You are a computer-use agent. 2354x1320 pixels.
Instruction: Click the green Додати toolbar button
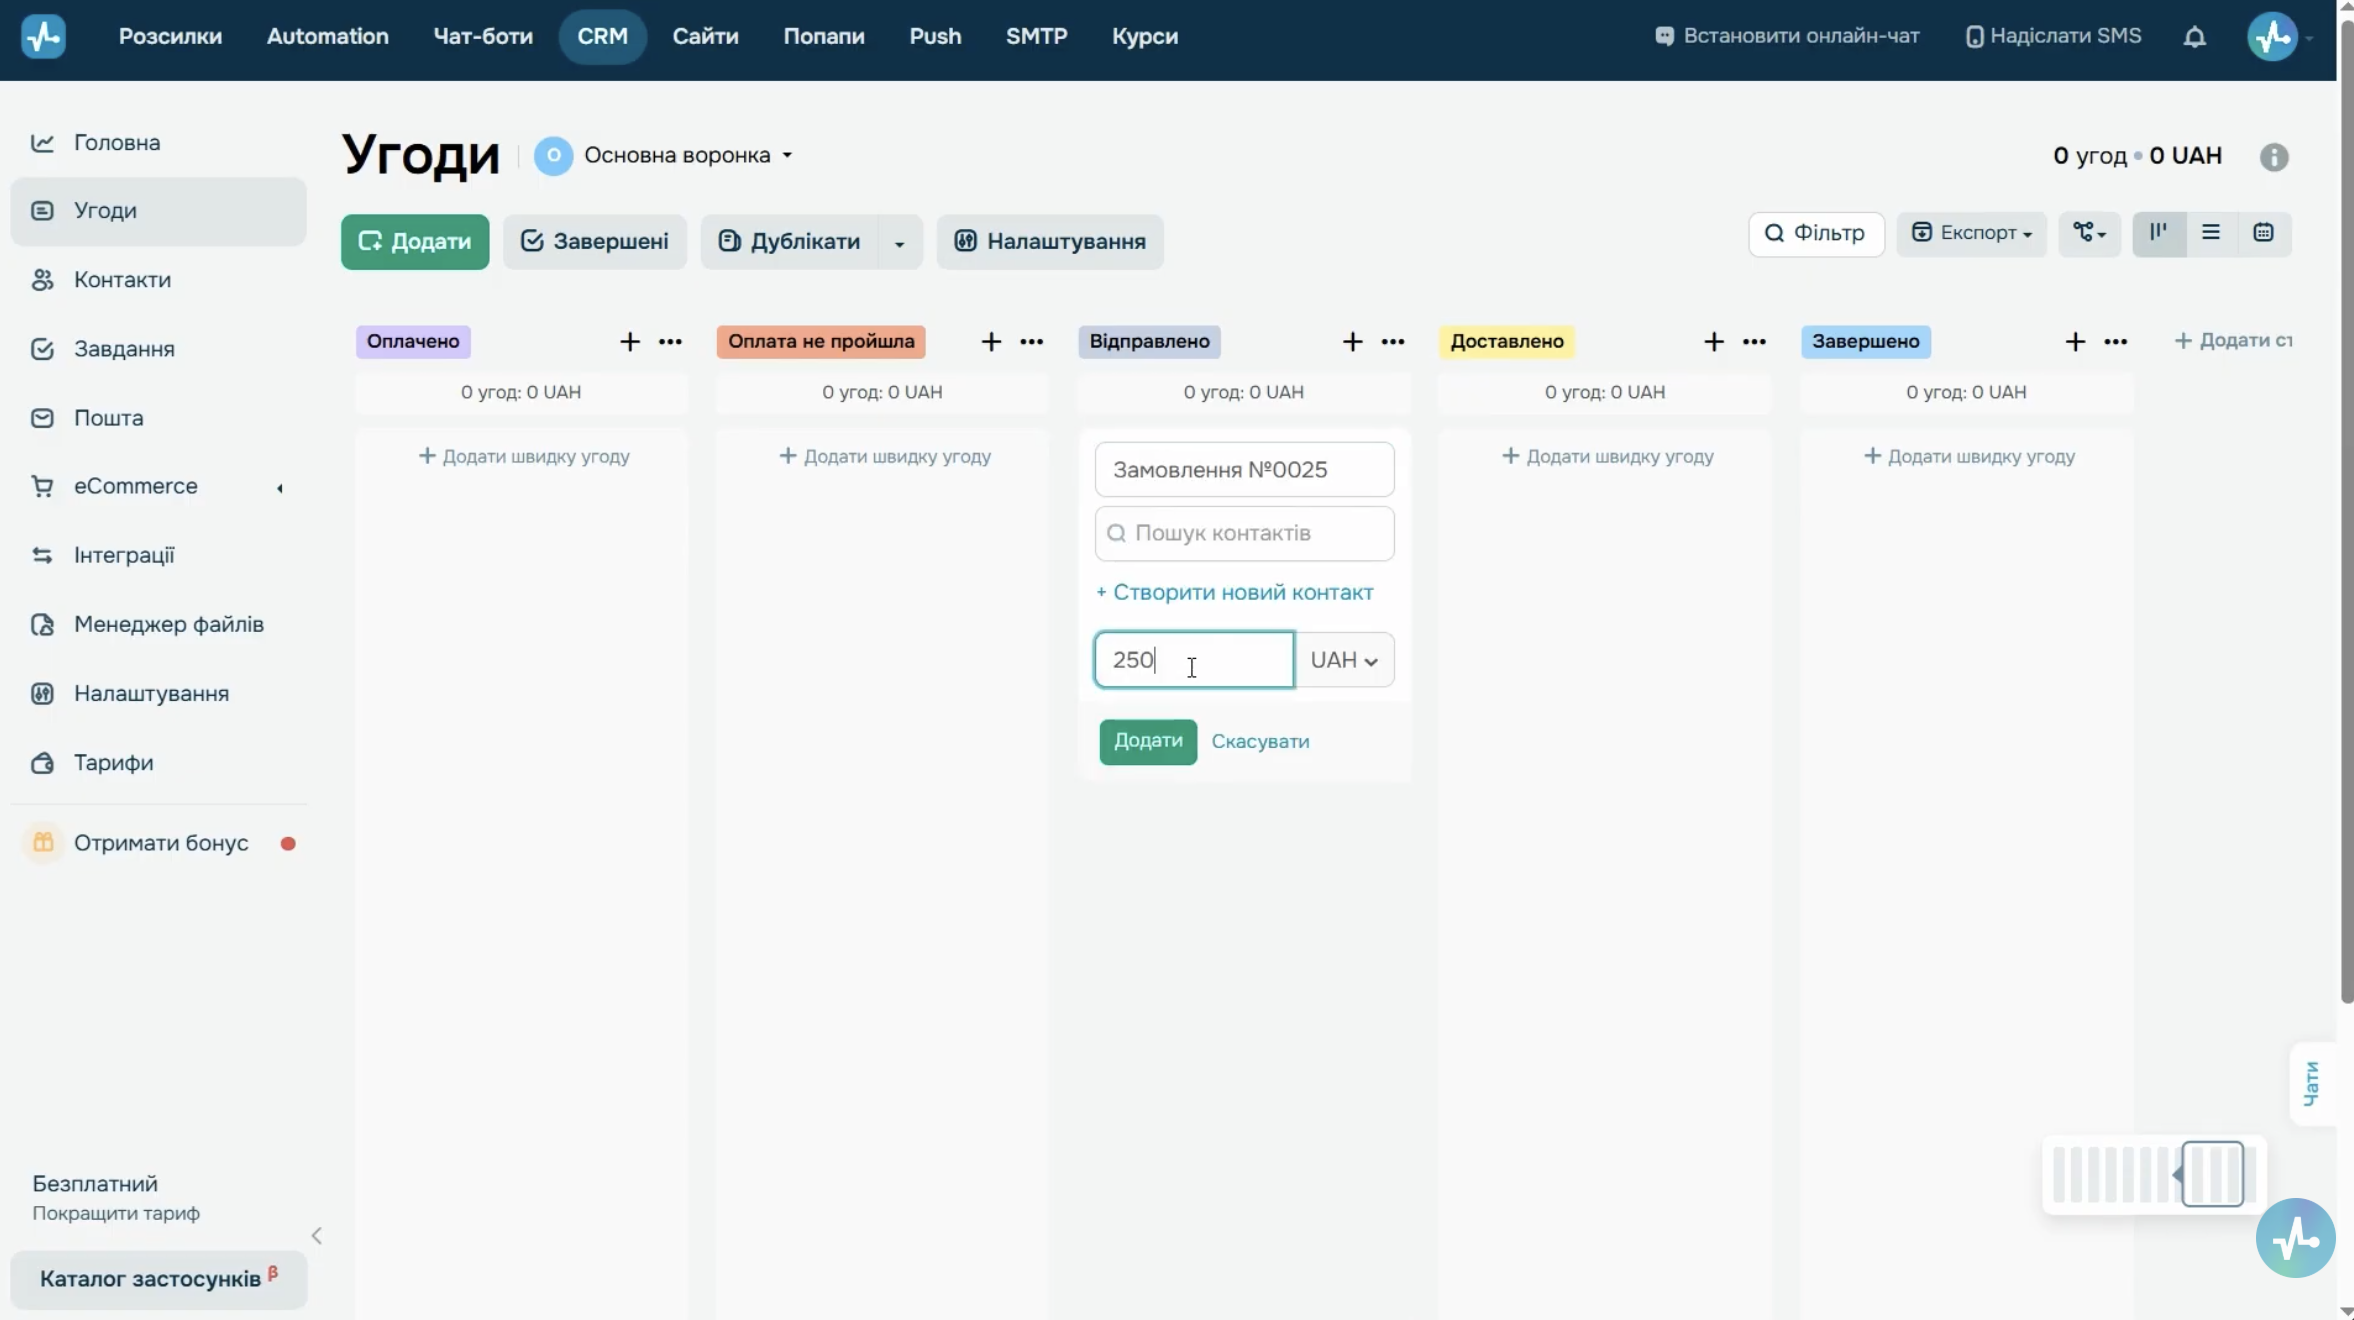[415, 242]
